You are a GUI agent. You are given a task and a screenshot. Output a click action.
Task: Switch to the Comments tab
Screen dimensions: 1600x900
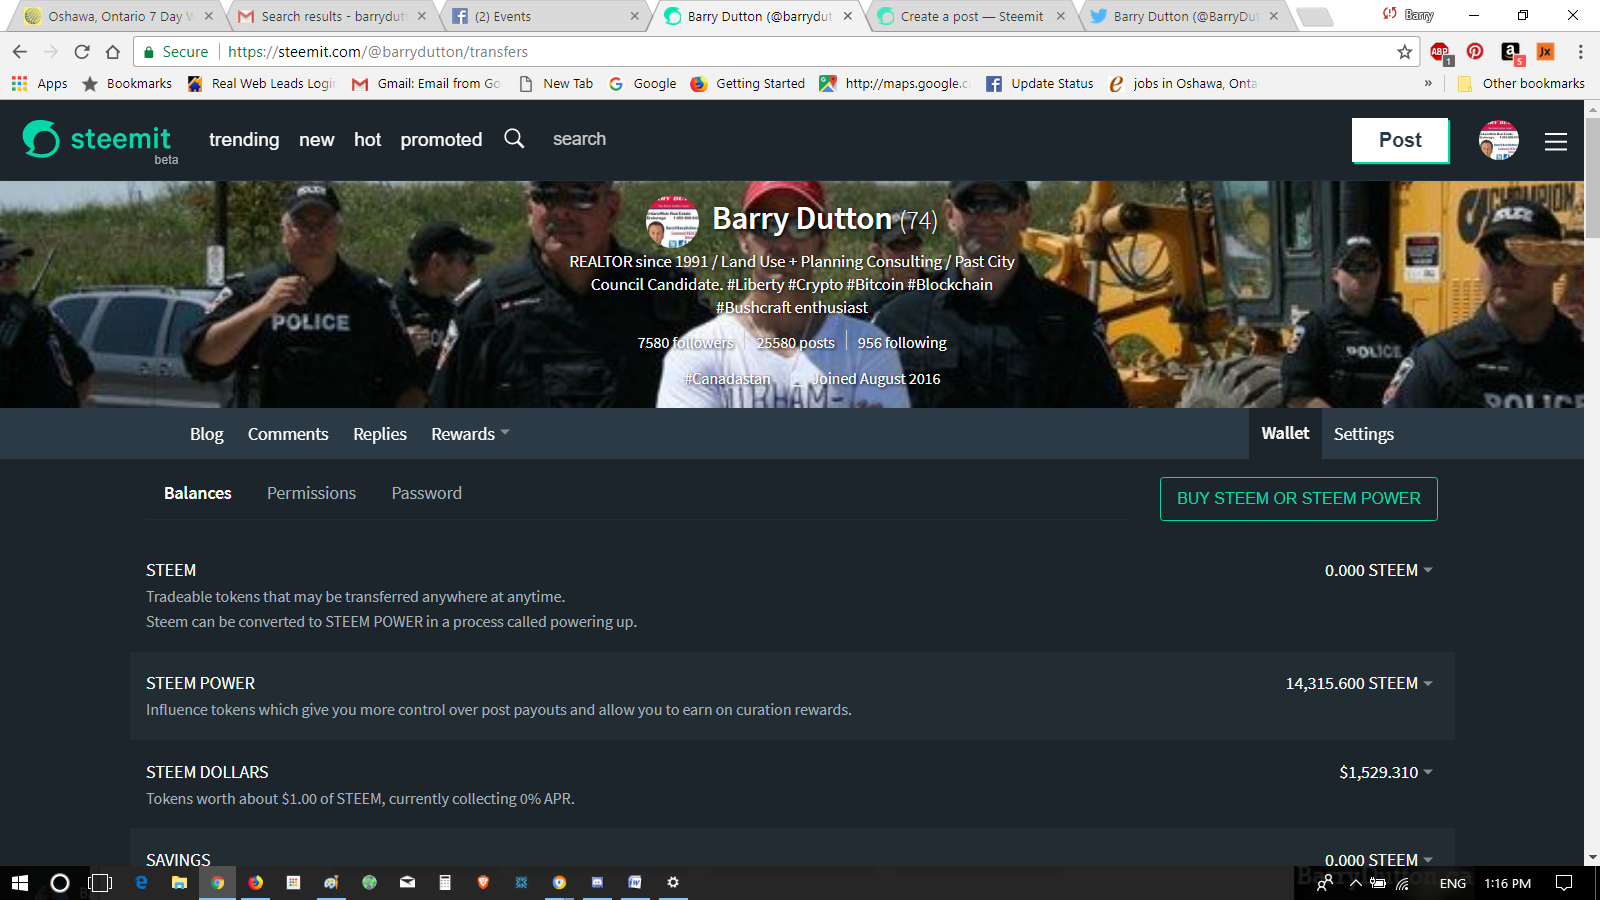click(x=288, y=434)
